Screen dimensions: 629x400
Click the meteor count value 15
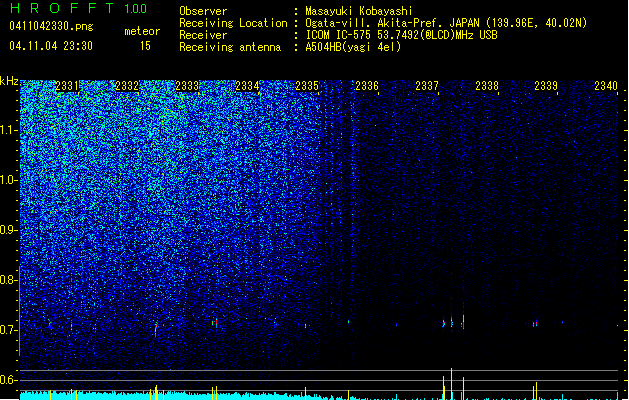[145, 46]
